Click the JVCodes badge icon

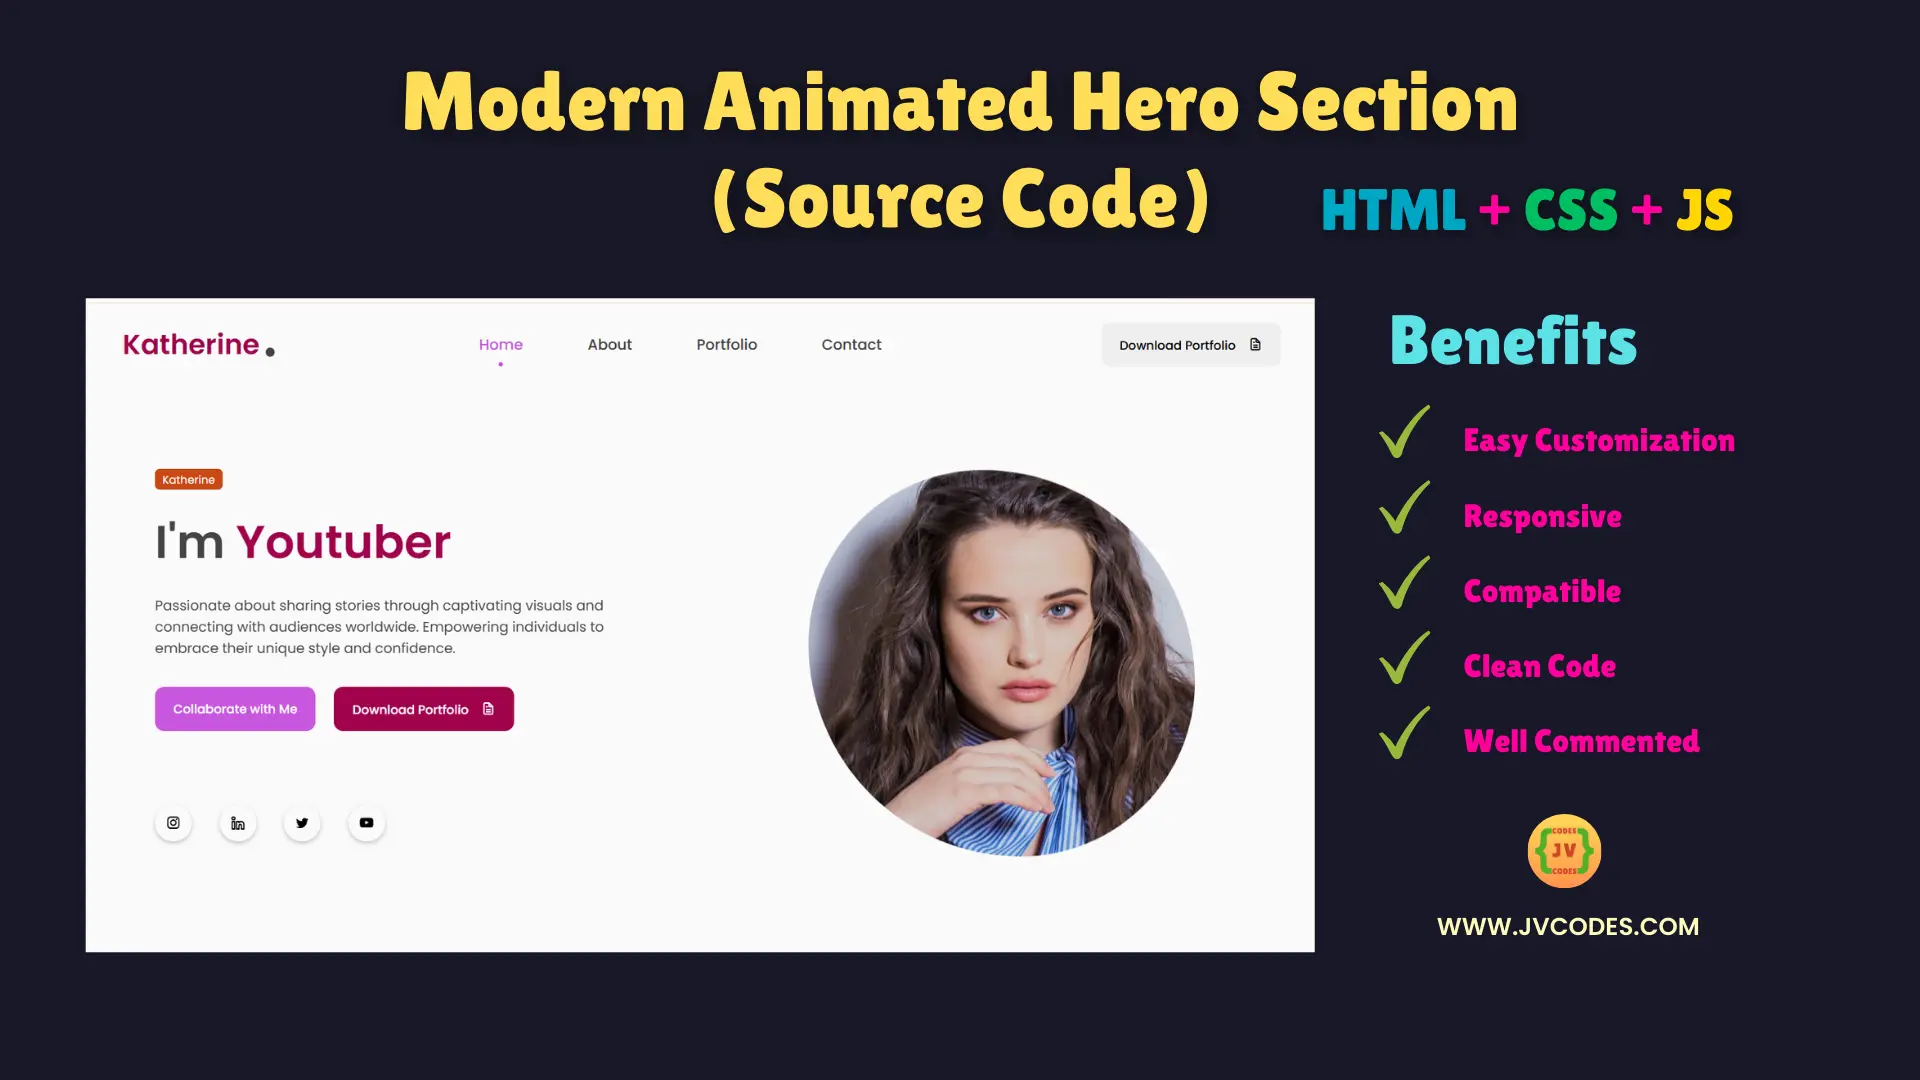1565,849
